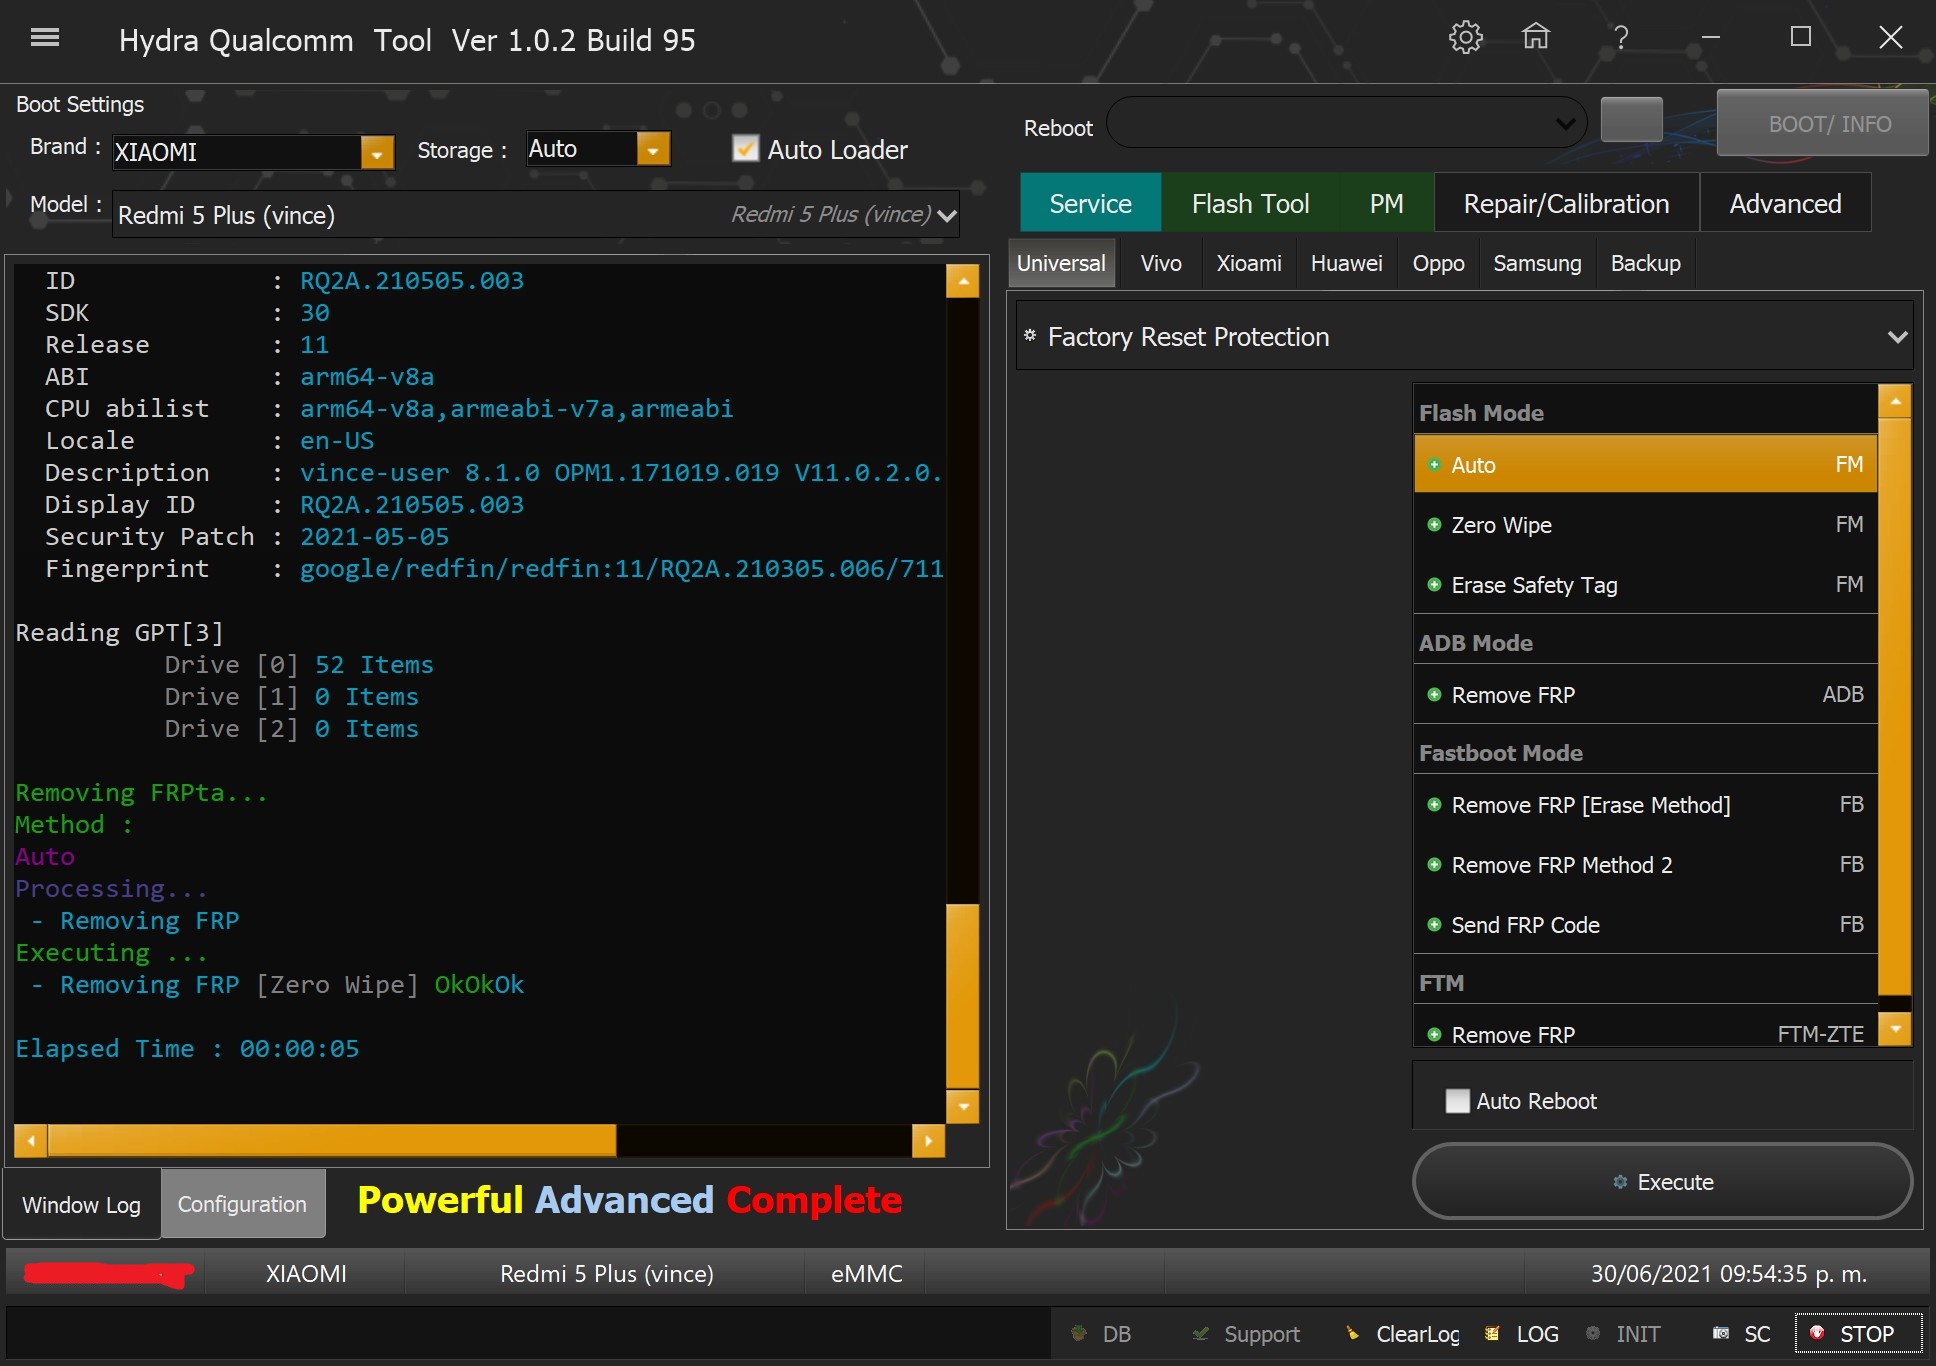Click the ClearLog icon

point(1353,1333)
